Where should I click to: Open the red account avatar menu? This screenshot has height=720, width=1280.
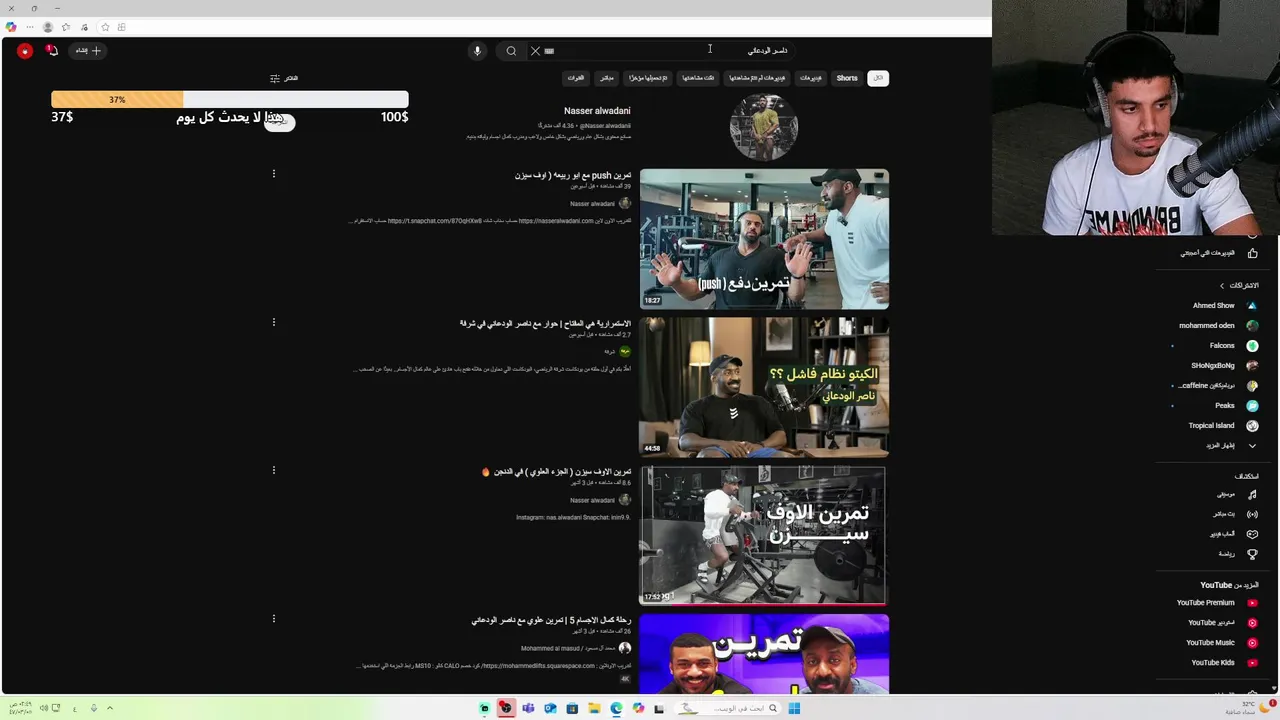click(24, 50)
